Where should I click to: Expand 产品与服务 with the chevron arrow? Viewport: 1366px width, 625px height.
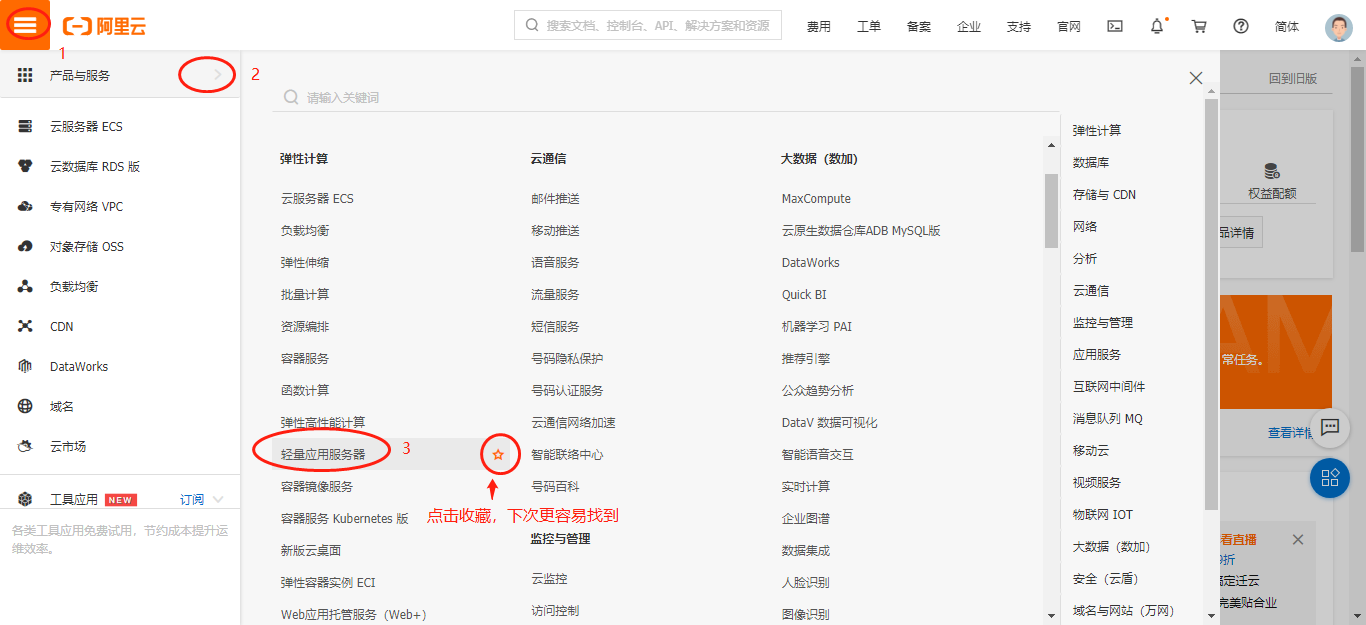[x=218, y=75]
